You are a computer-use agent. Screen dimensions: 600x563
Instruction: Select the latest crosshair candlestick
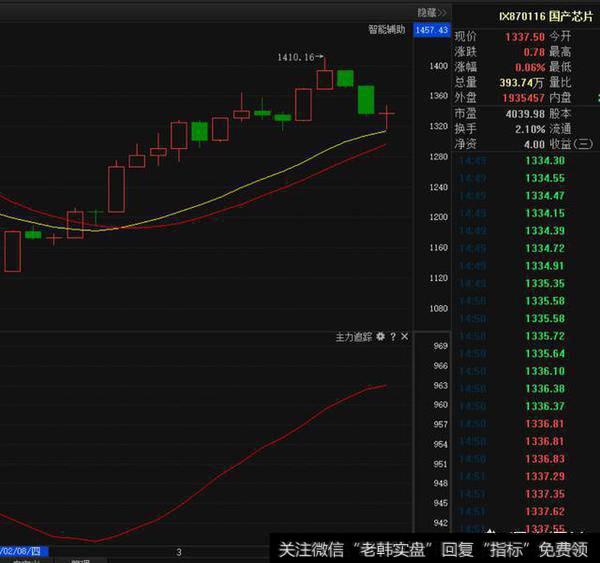[x=386, y=113]
